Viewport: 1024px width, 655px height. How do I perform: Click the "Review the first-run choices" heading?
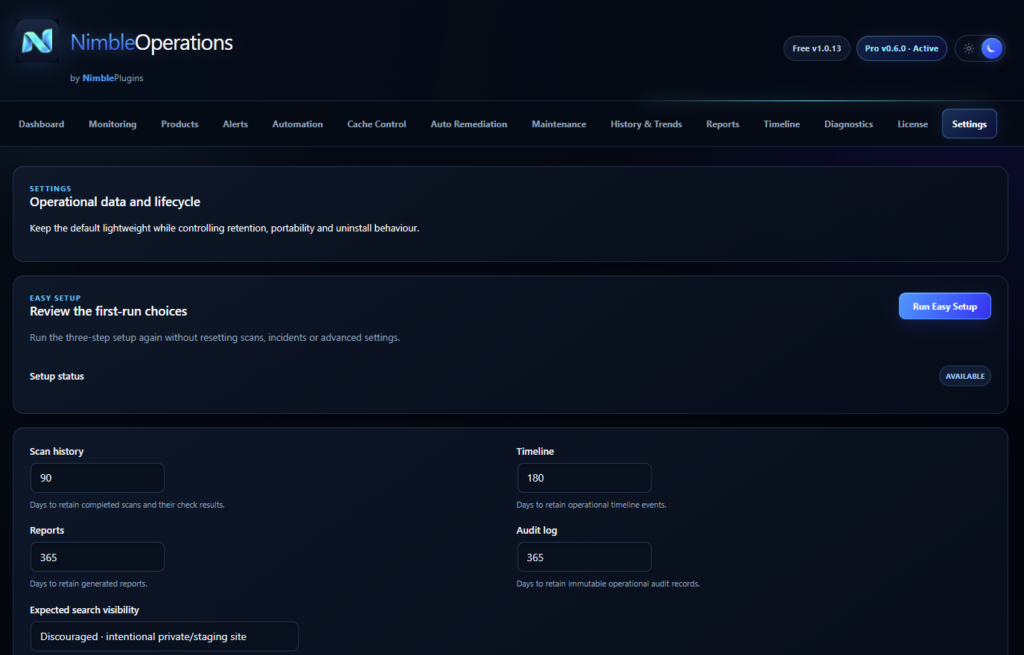[108, 312]
